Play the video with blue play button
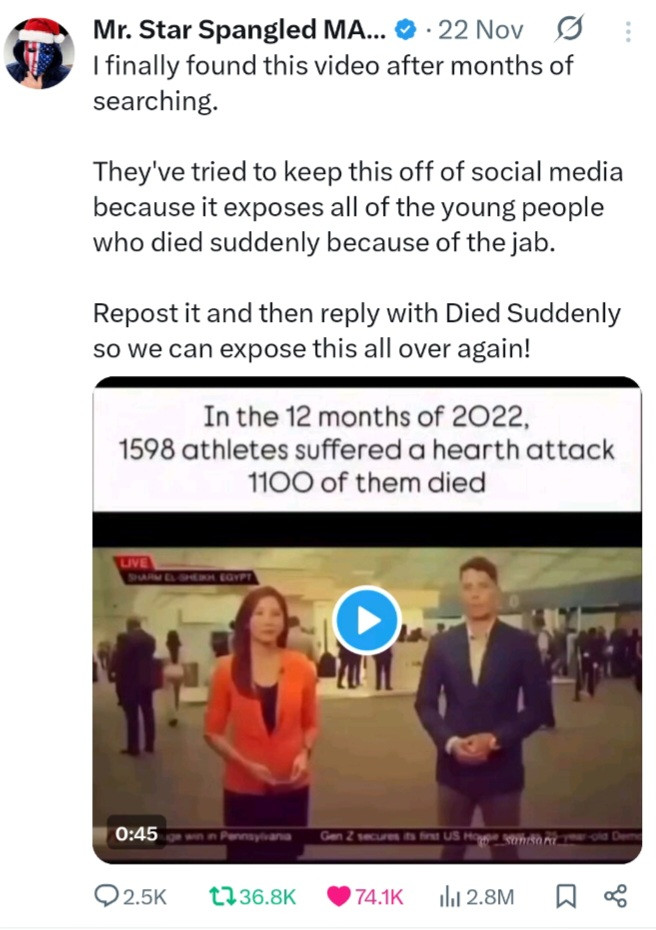 367,620
